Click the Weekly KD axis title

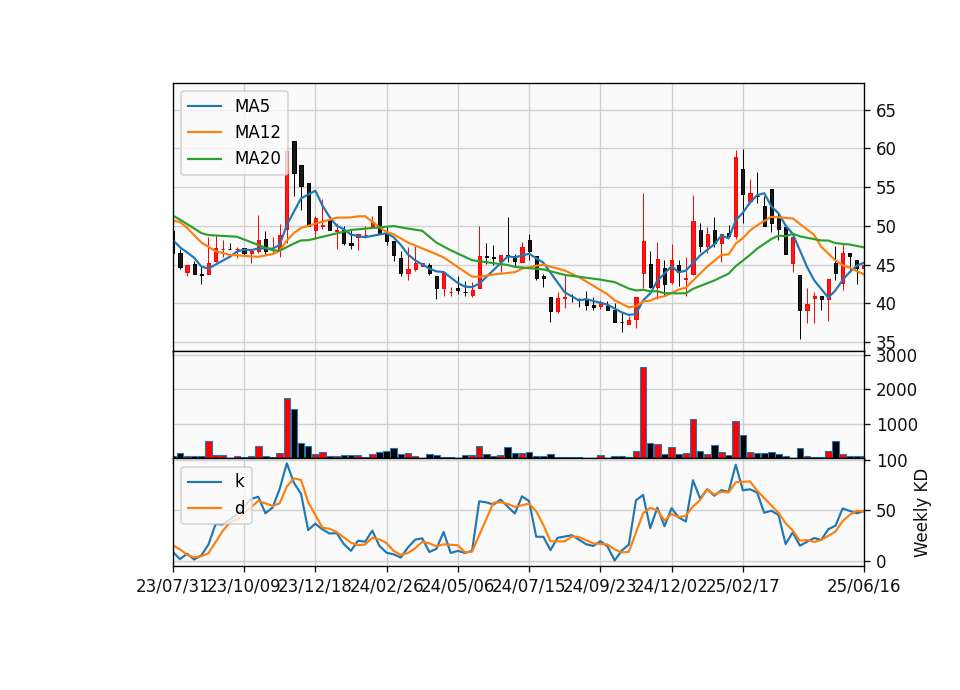[920, 514]
